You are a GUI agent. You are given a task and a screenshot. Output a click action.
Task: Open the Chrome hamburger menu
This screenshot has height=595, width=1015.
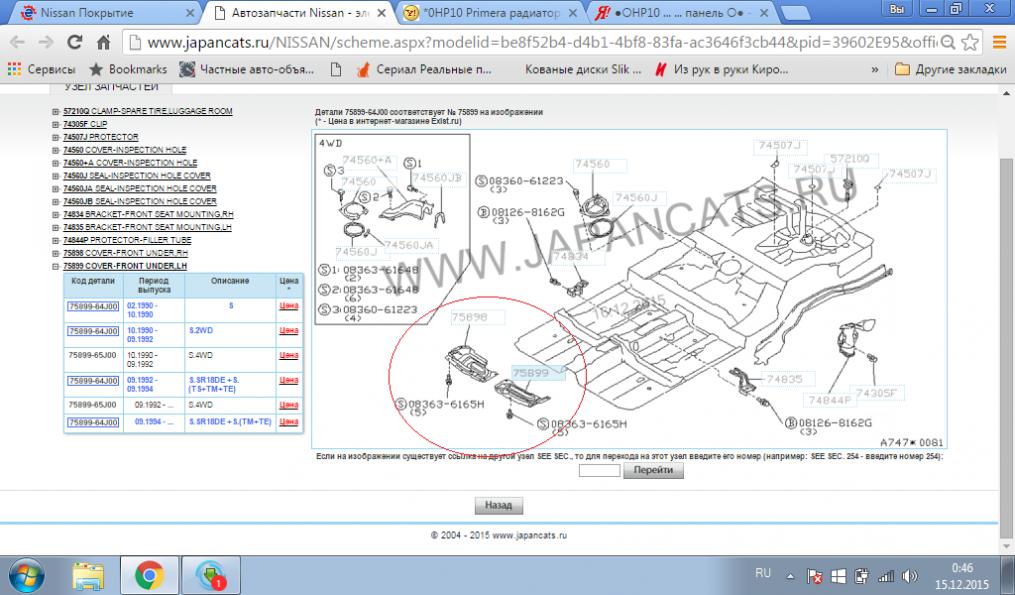999,43
